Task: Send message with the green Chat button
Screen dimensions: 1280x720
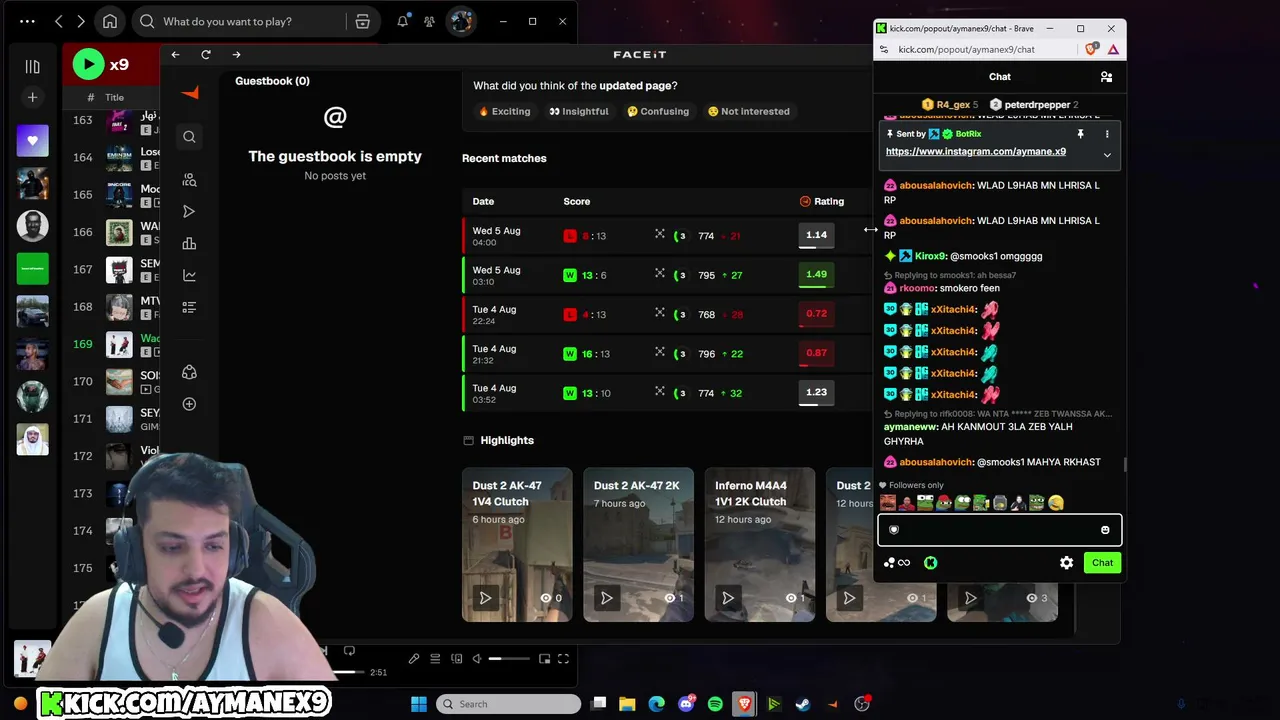Action: [1102, 563]
